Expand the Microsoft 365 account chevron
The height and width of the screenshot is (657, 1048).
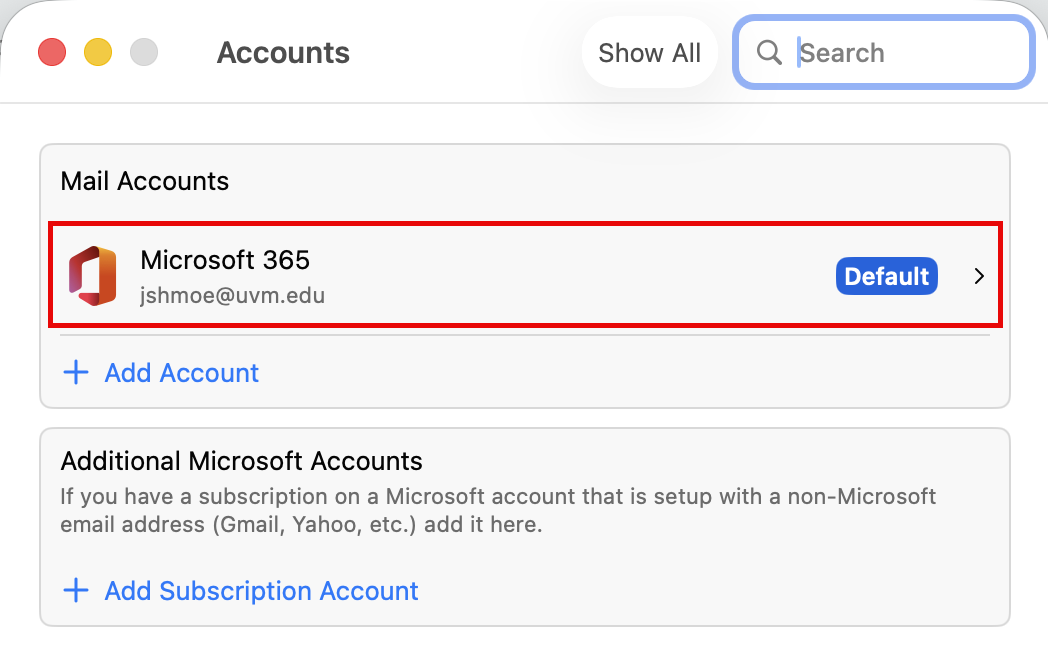click(979, 277)
